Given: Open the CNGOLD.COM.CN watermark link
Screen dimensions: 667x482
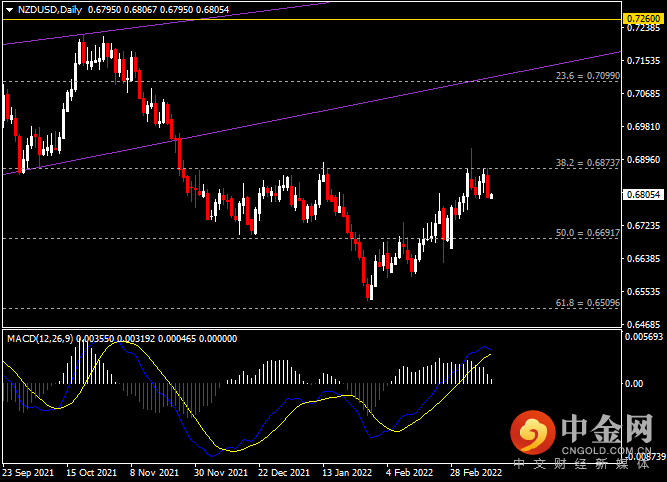Looking at the screenshot, I should tap(606, 450).
